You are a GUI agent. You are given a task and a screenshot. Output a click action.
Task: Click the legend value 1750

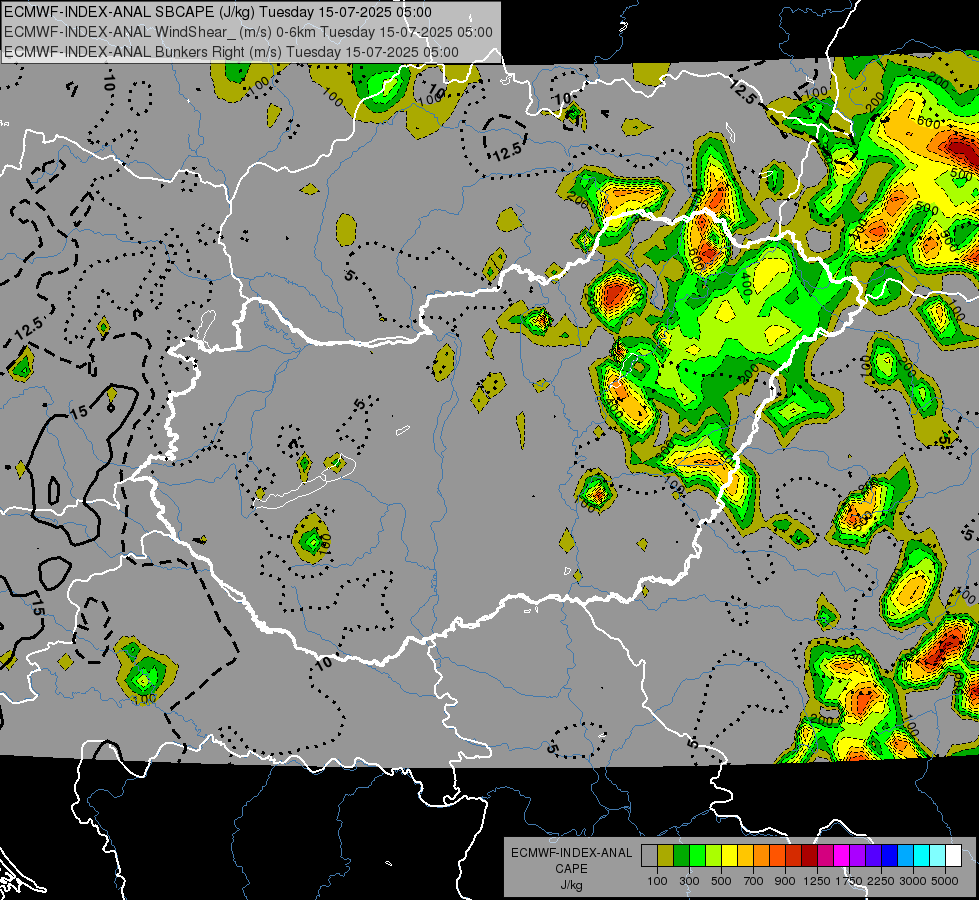pos(849,881)
